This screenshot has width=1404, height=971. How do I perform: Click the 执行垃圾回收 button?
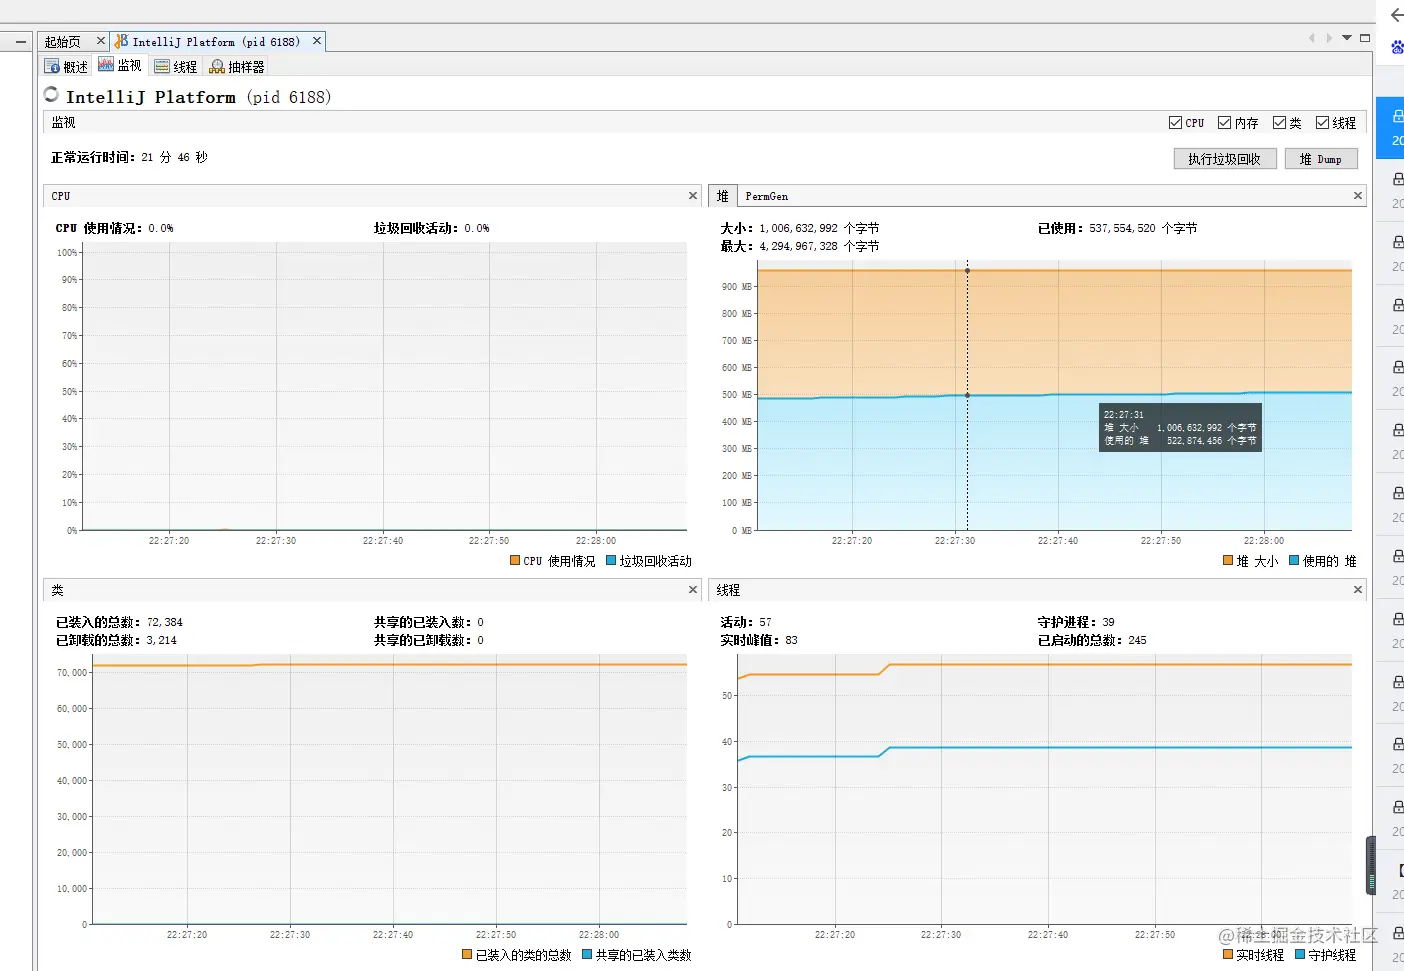point(1224,159)
